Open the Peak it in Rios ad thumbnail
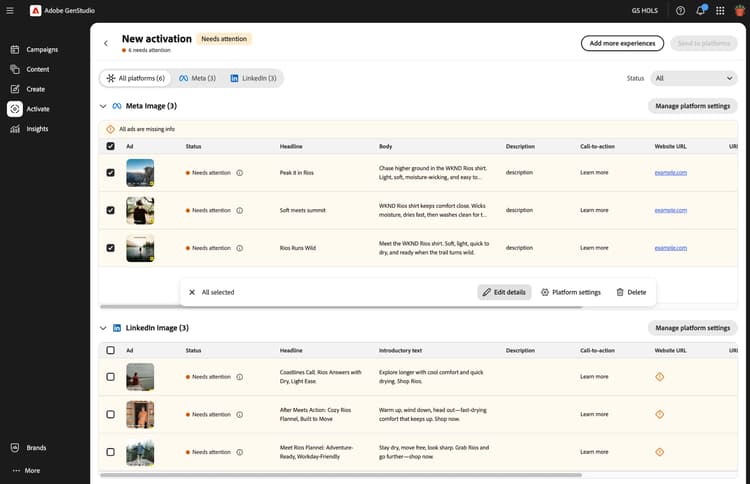 (x=140, y=173)
